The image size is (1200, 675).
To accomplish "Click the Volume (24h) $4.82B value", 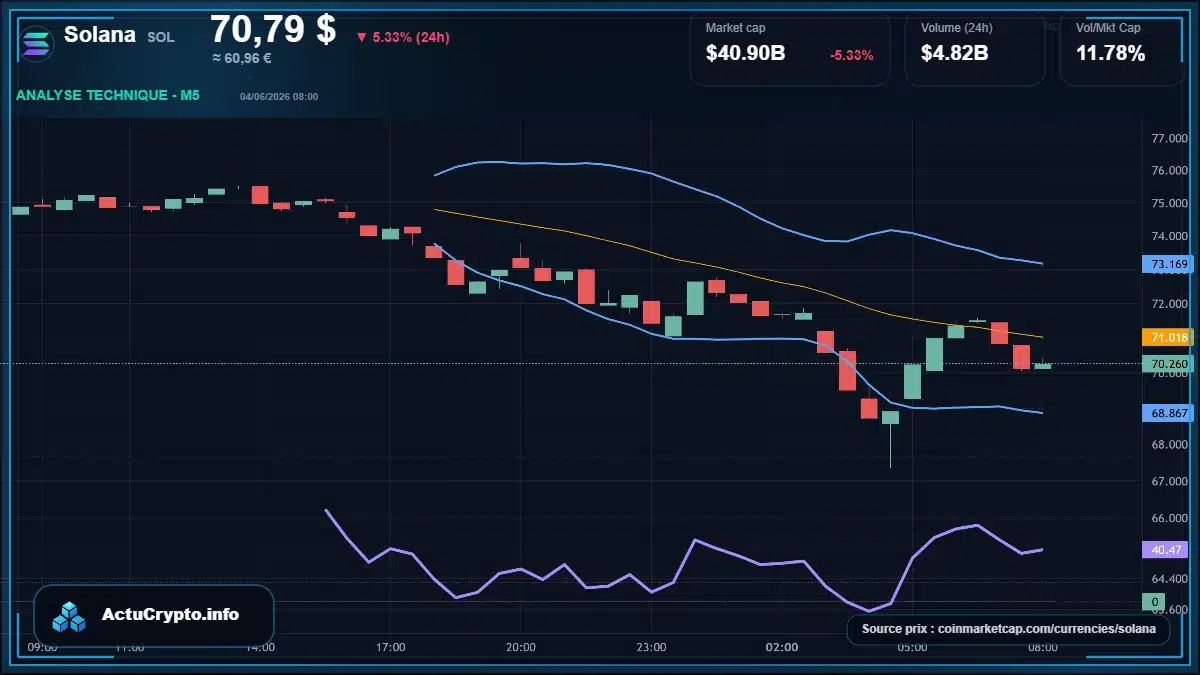I will (955, 54).
